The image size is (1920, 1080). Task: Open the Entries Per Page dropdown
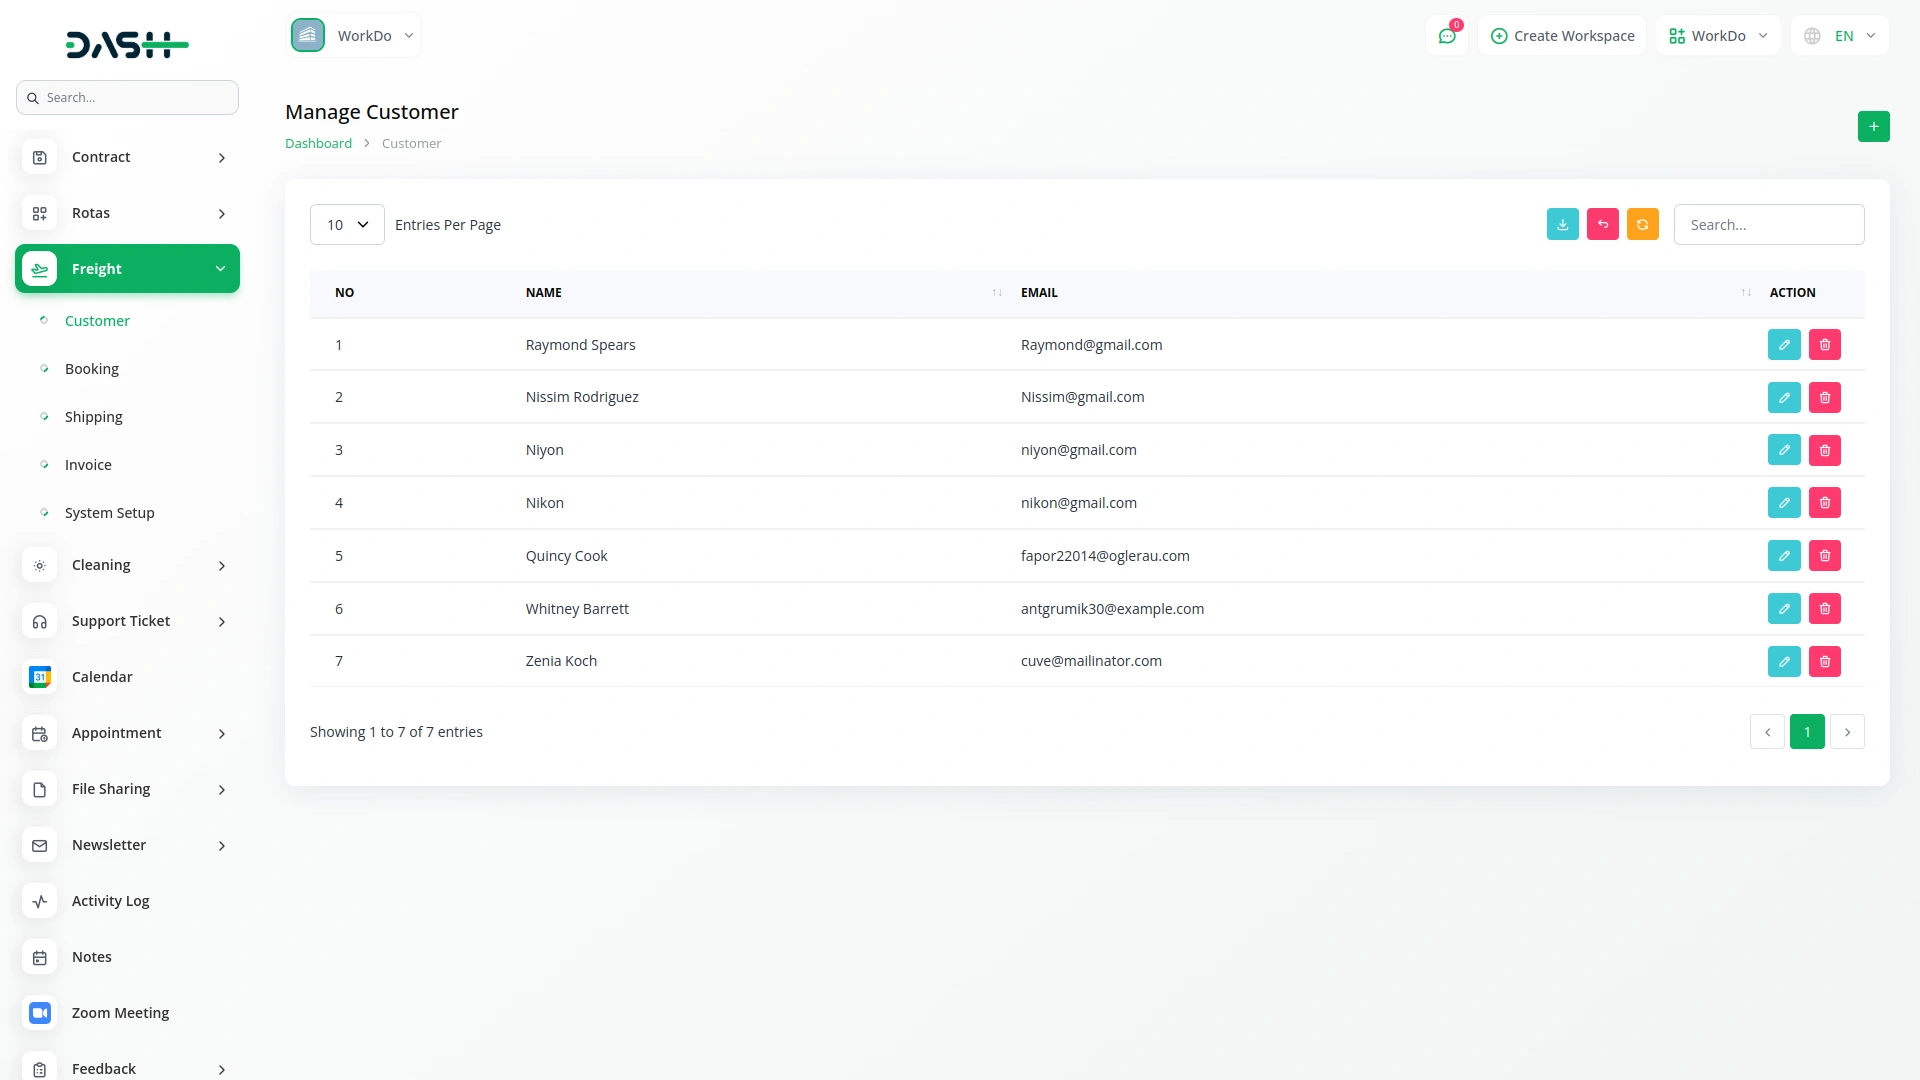[x=346, y=224]
